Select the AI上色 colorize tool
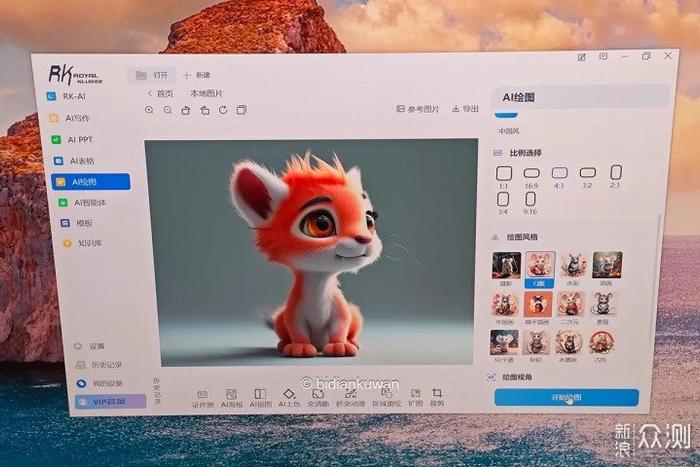The height and width of the screenshot is (467, 700). (x=289, y=397)
